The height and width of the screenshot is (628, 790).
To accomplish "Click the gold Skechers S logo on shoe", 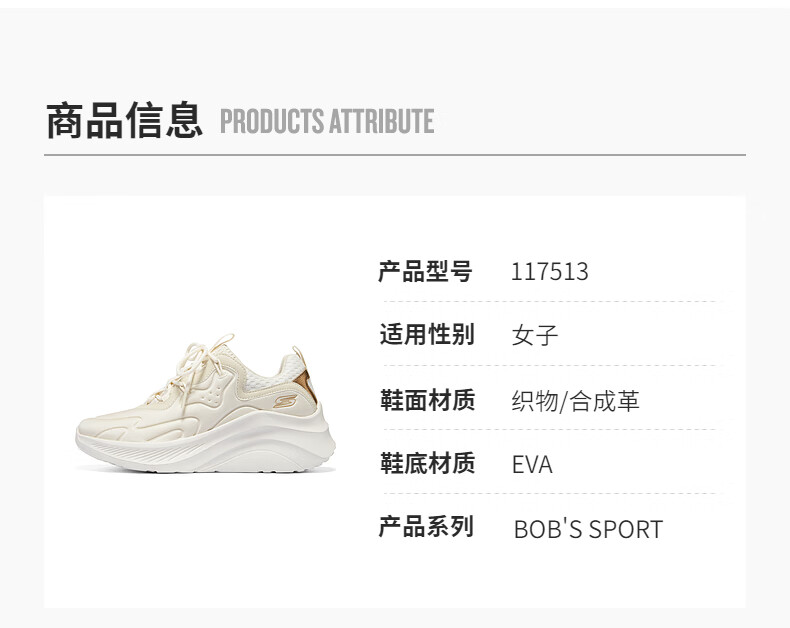I will tap(285, 401).
